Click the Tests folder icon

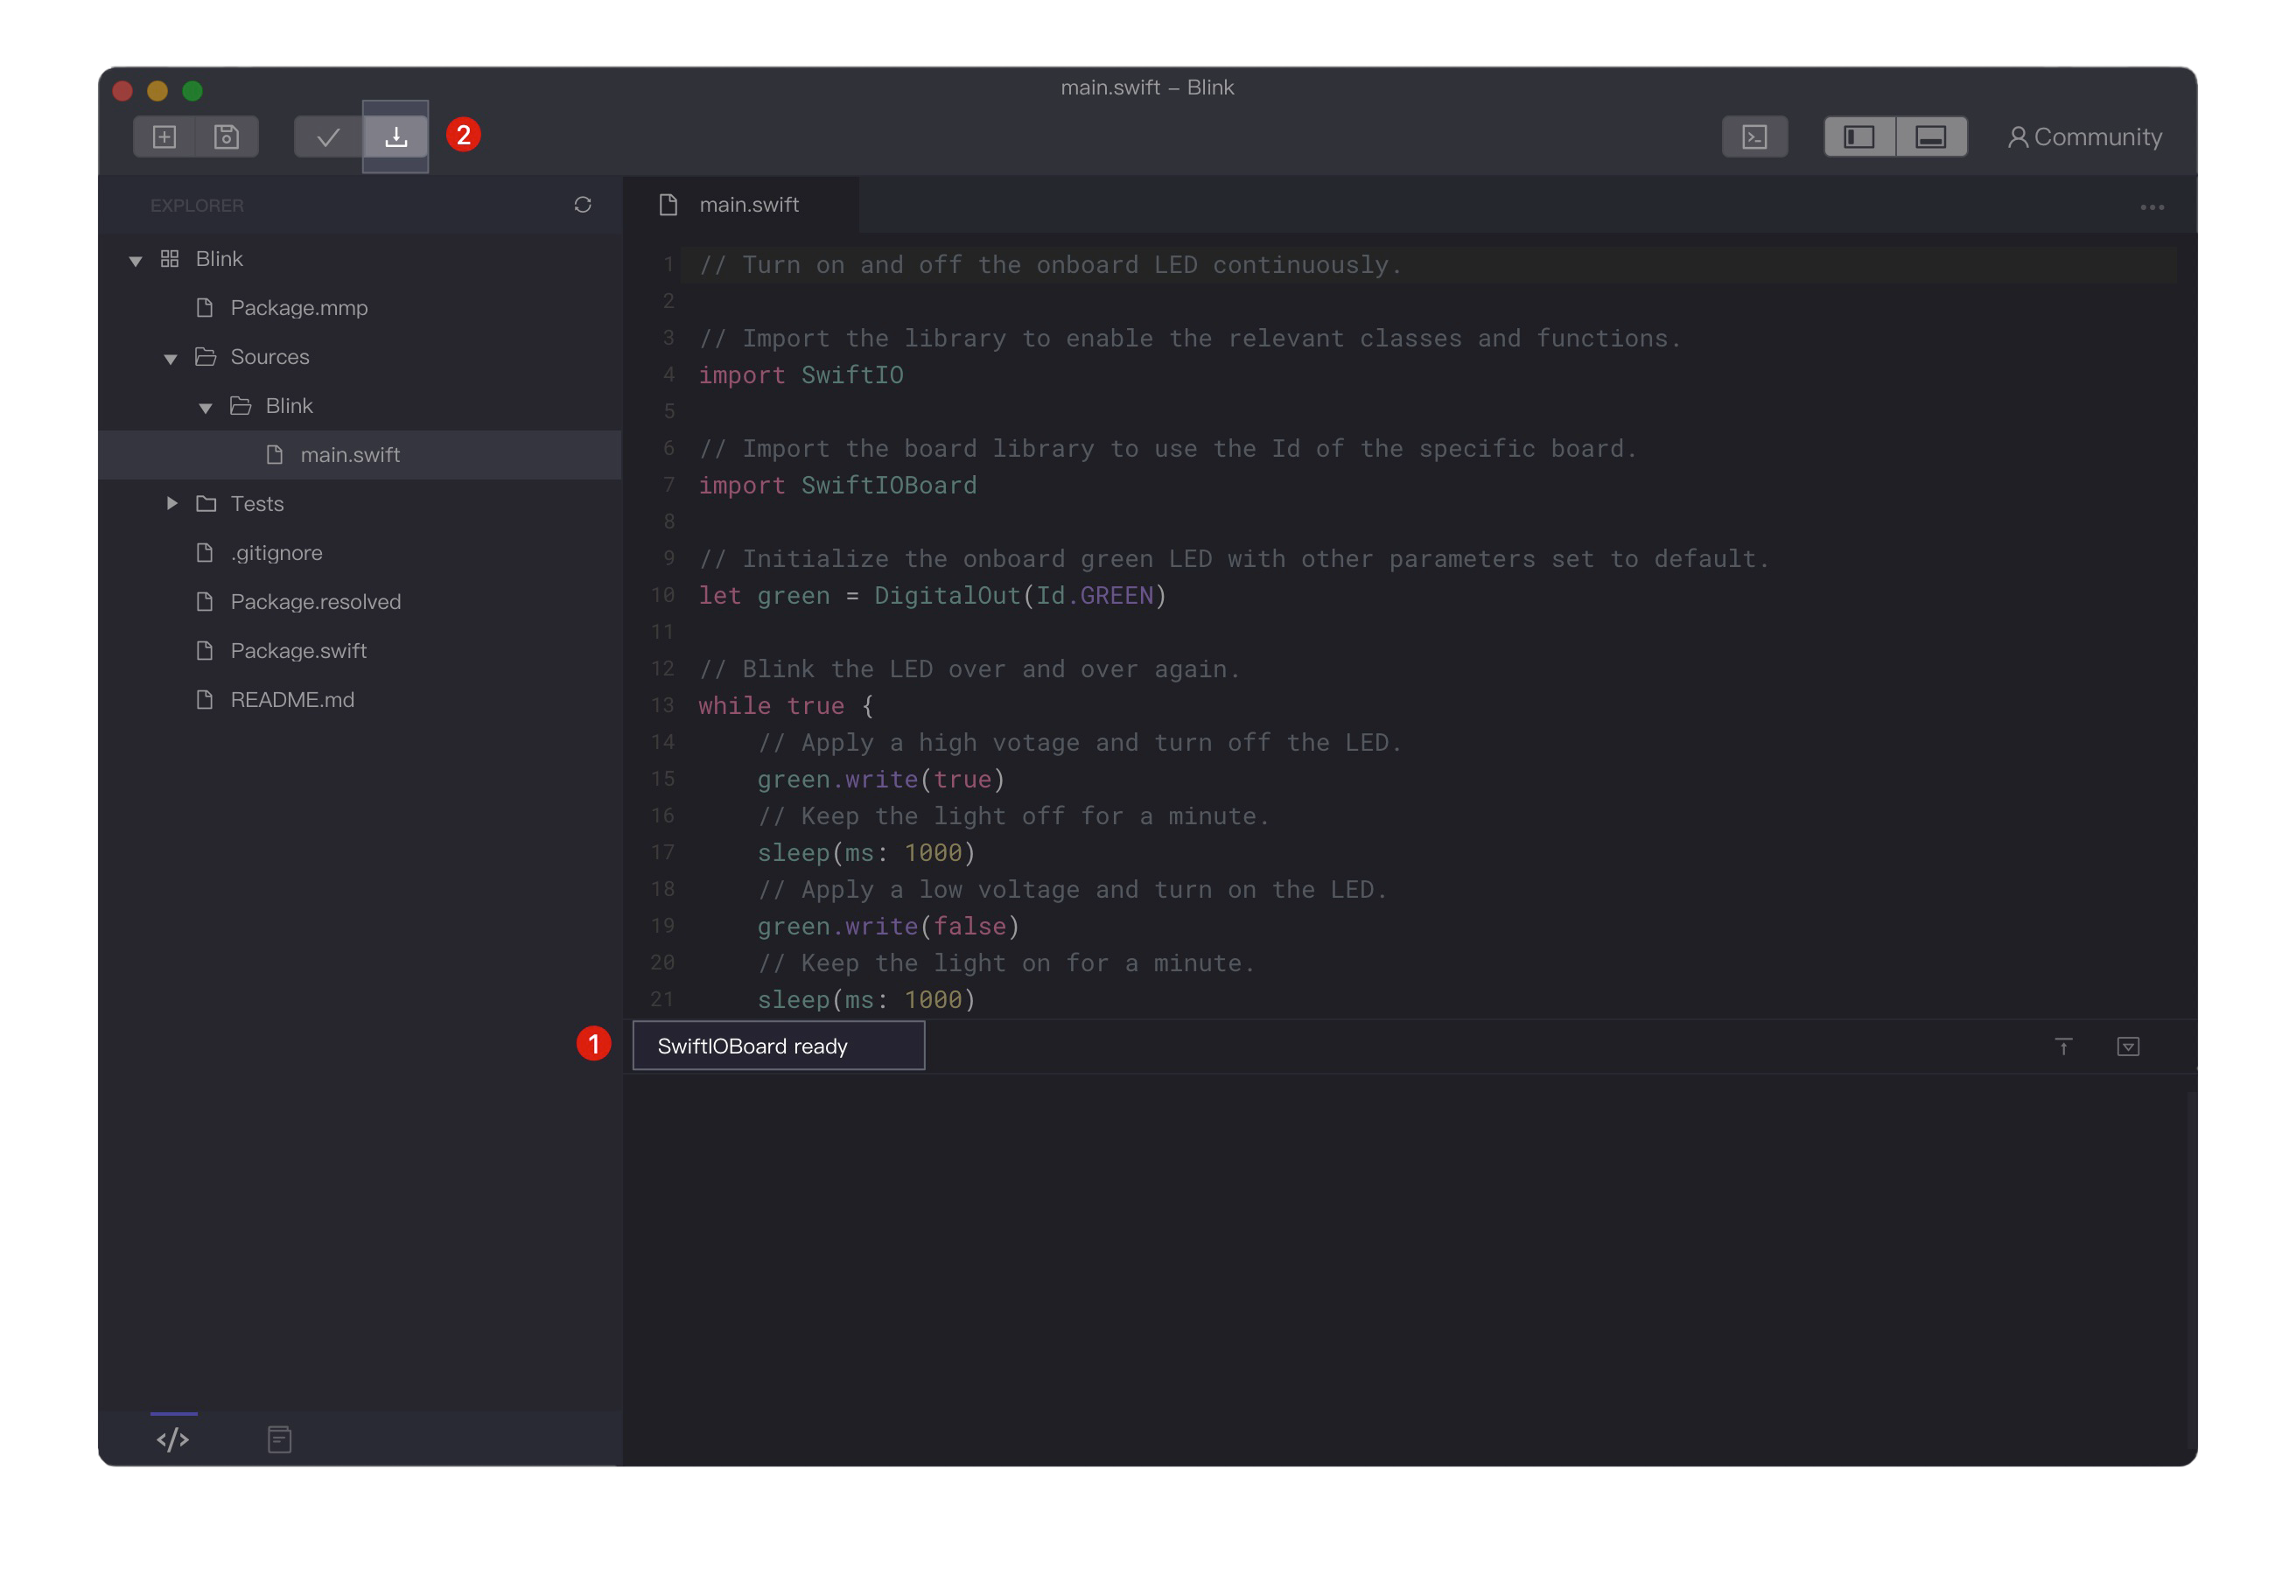pyautogui.click(x=206, y=504)
